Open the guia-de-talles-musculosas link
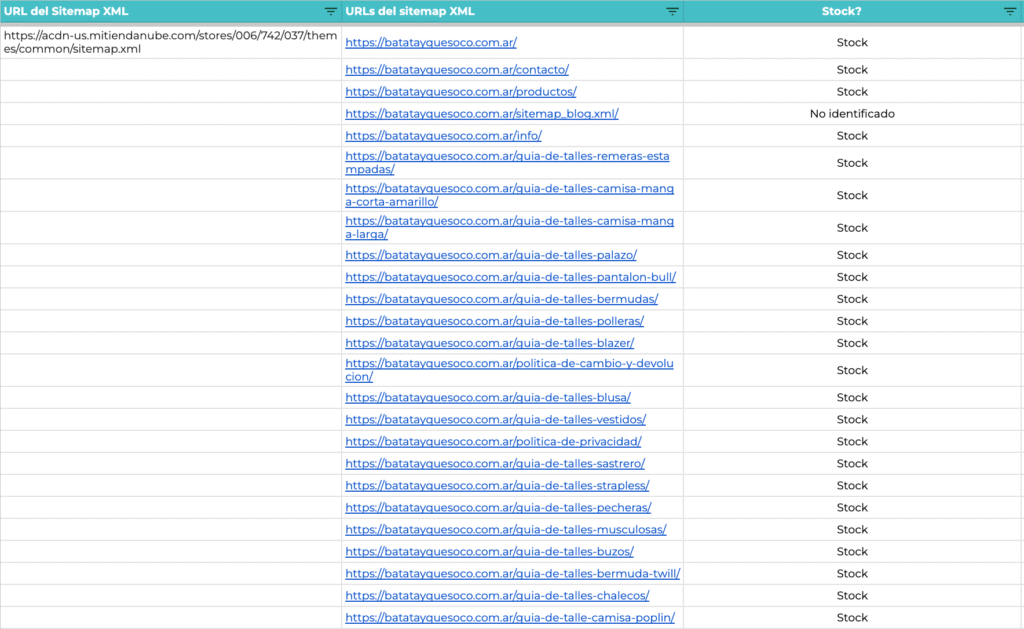This screenshot has height=629, width=1024. click(x=506, y=530)
